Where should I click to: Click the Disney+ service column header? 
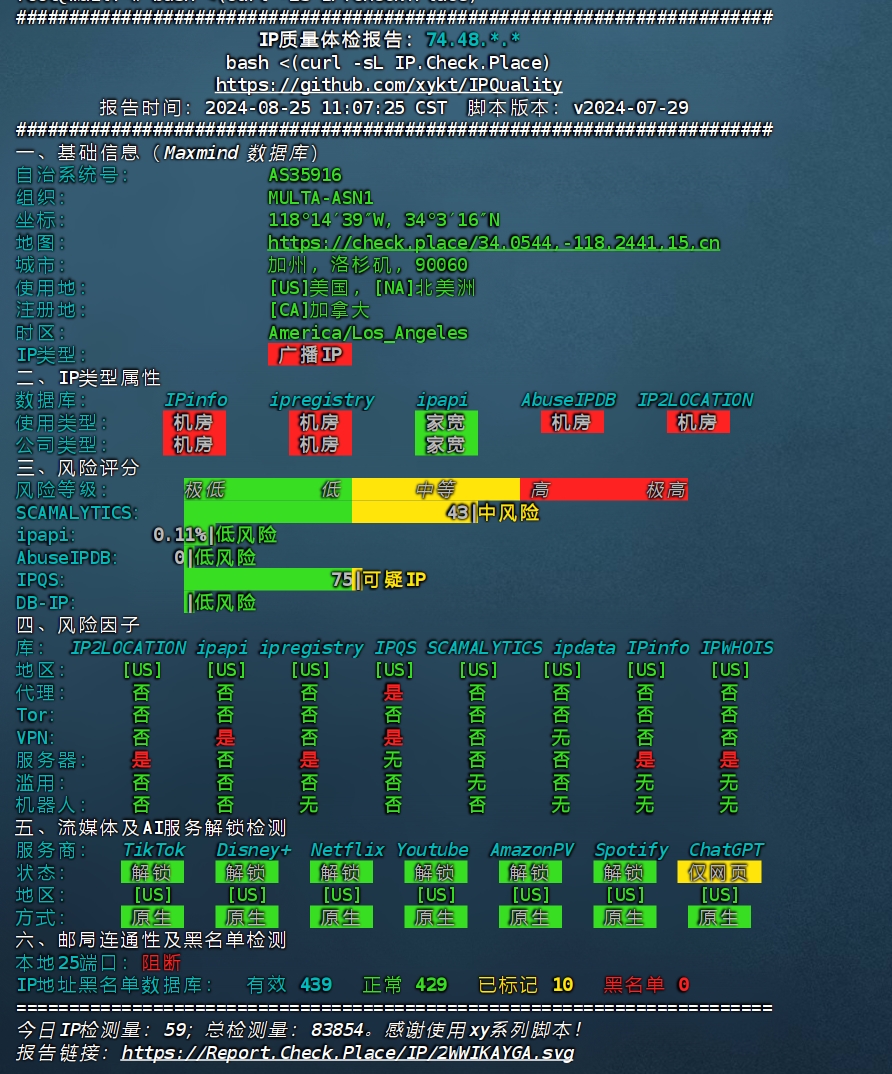point(253,850)
